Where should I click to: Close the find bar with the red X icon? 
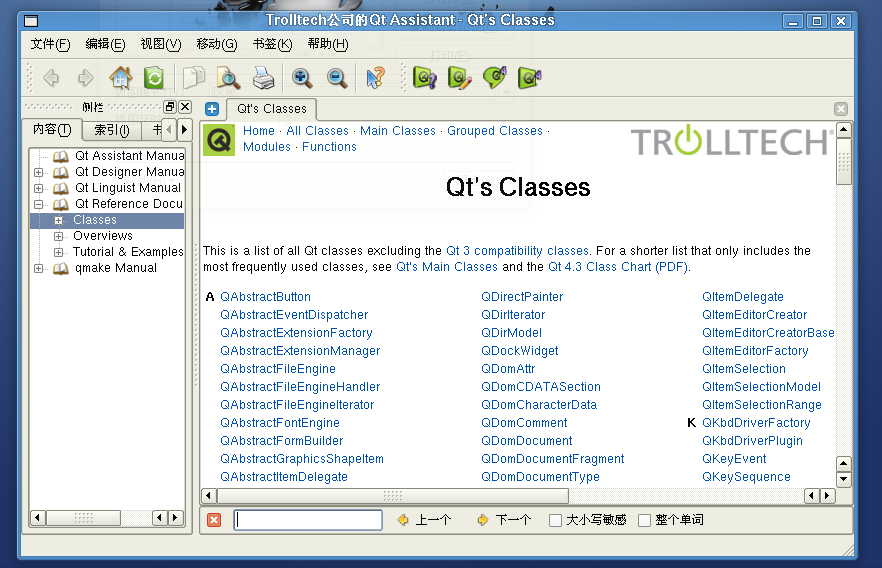pyautogui.click(x=214, y=520)
